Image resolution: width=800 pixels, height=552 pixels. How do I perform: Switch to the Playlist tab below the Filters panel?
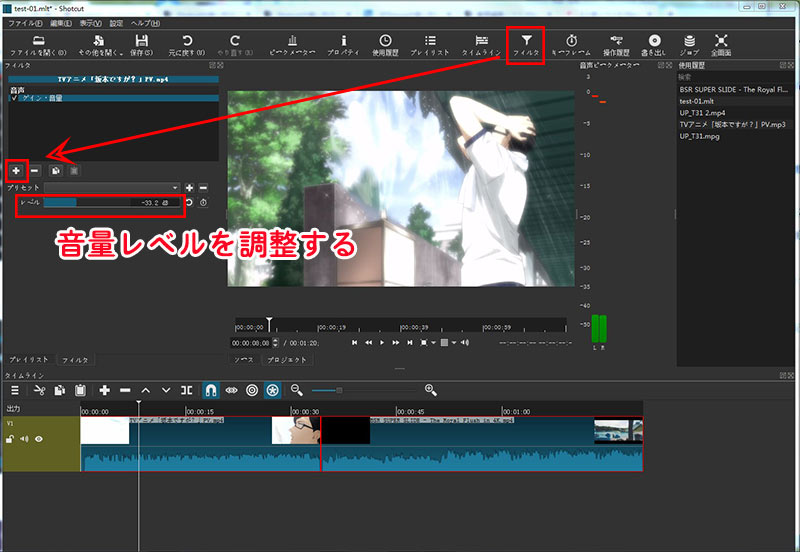pos(29,360)
